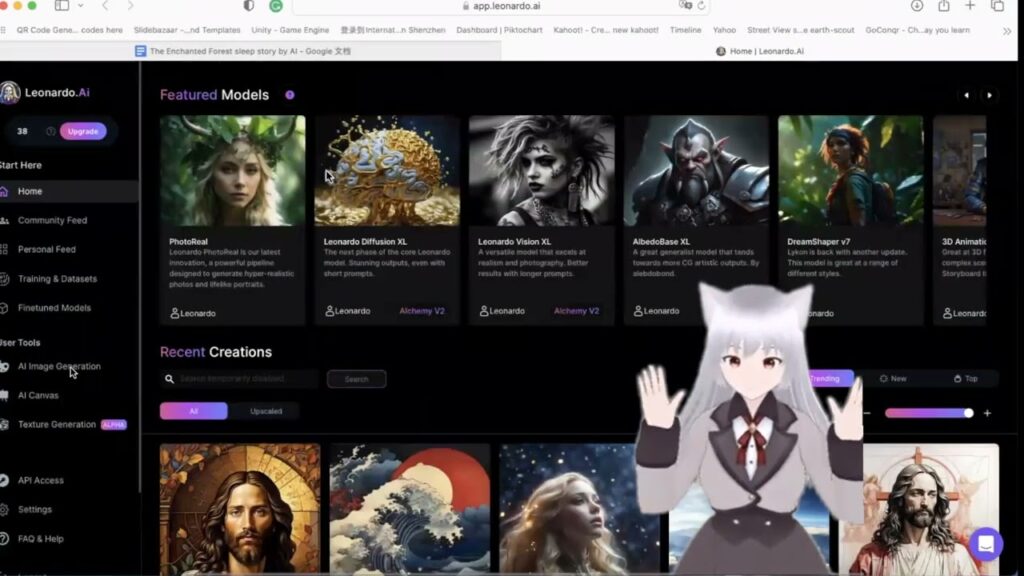The height and width of the screenshot is (576, 1024).
Task: Open Unity - Game Engine bookmark
Action: pos(290,30)
